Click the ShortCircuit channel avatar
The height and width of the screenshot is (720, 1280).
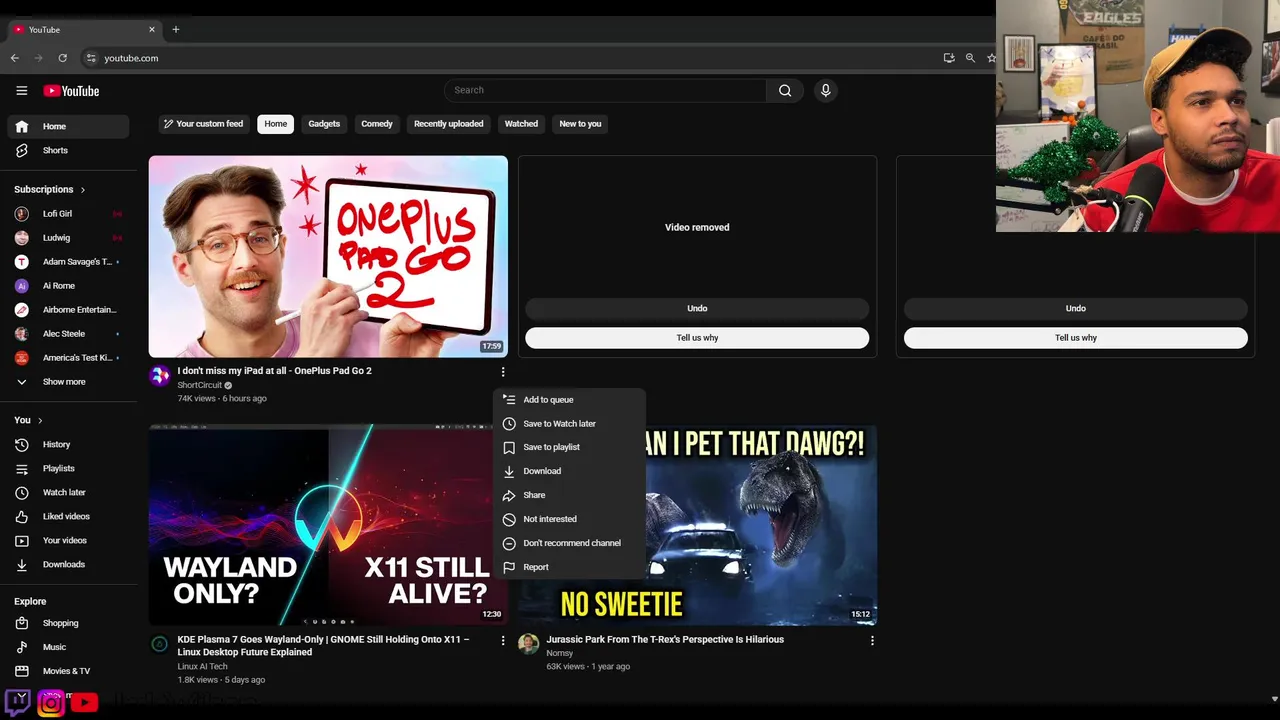(159, 376)
